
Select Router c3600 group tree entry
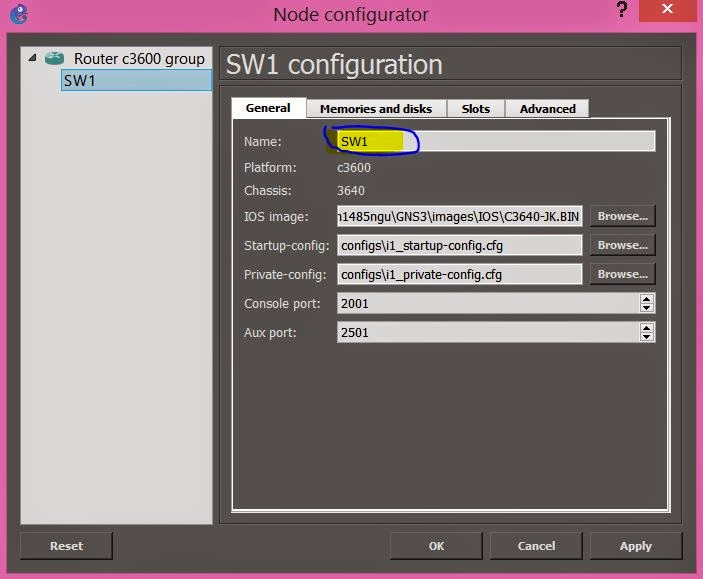139,59
